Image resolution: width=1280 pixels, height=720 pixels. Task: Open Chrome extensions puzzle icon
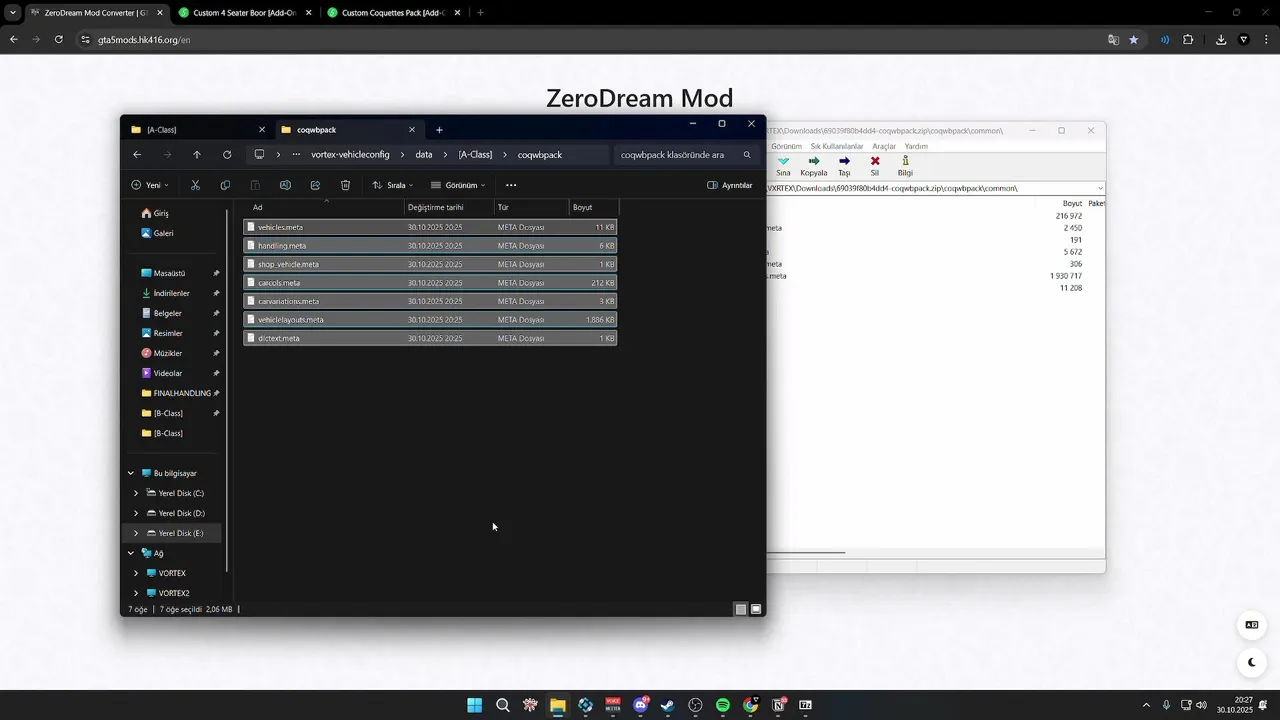point(1188,40)
